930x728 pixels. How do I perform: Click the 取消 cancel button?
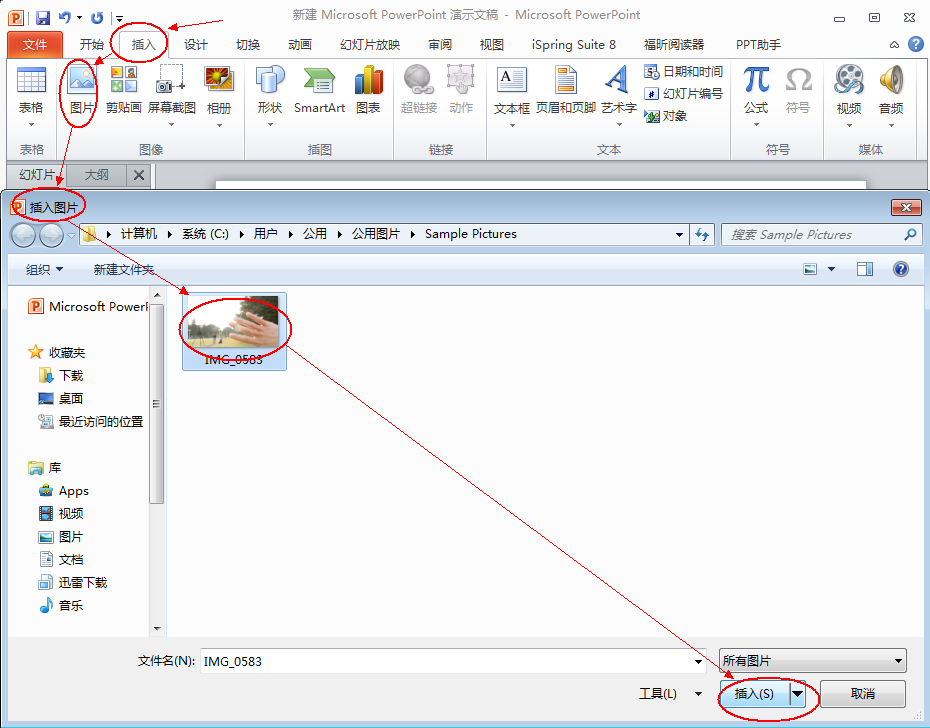pos(862,694)
